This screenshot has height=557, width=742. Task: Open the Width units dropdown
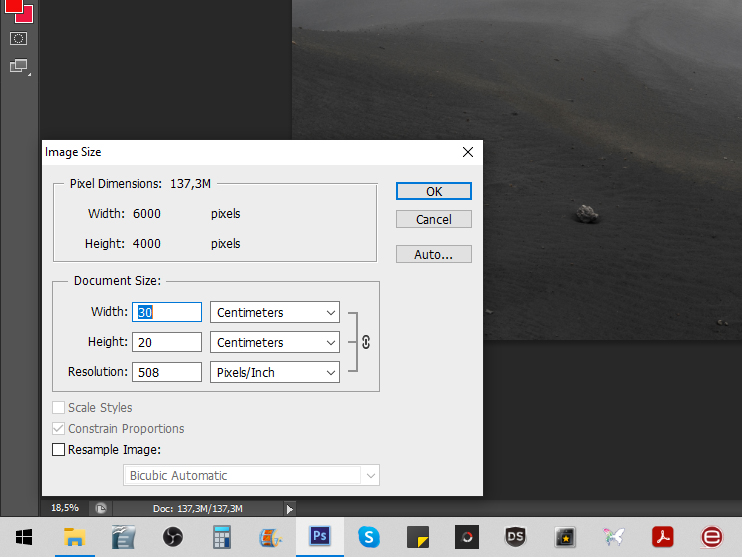275,313
